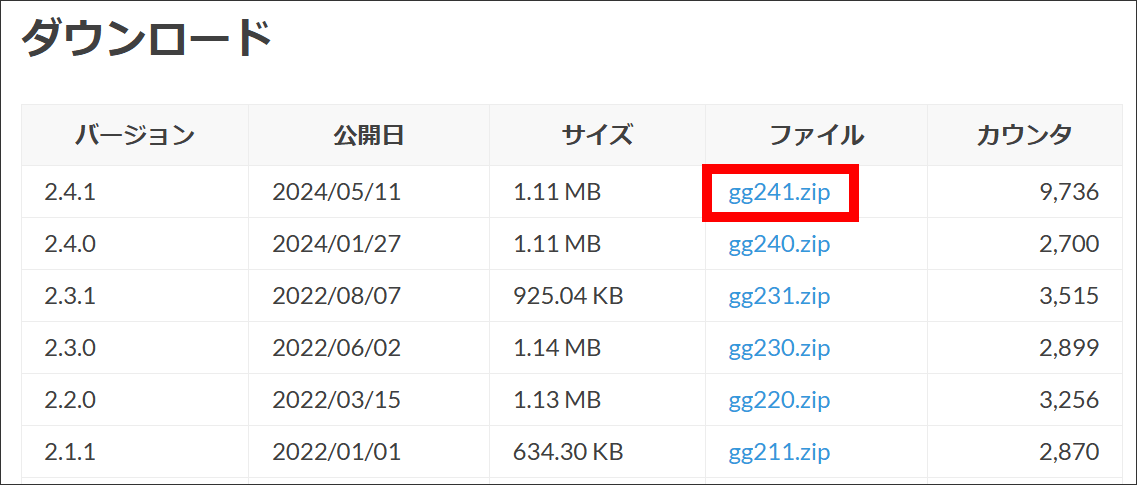Download the gg241.zip file
Image resolution: width=1137 pixels, height=485 pixels.
click(779, 192)
